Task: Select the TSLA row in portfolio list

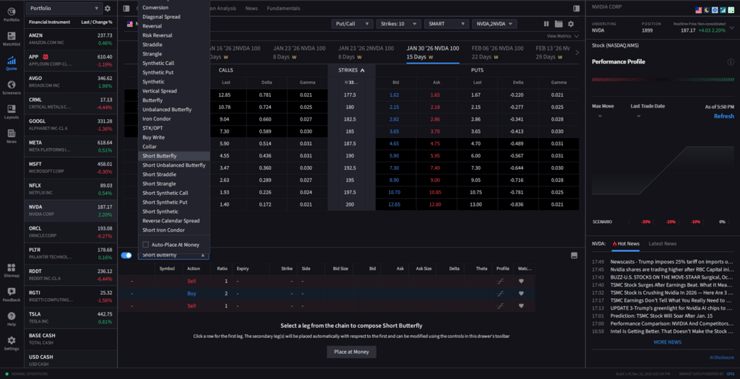Action: tap(70, 317)
